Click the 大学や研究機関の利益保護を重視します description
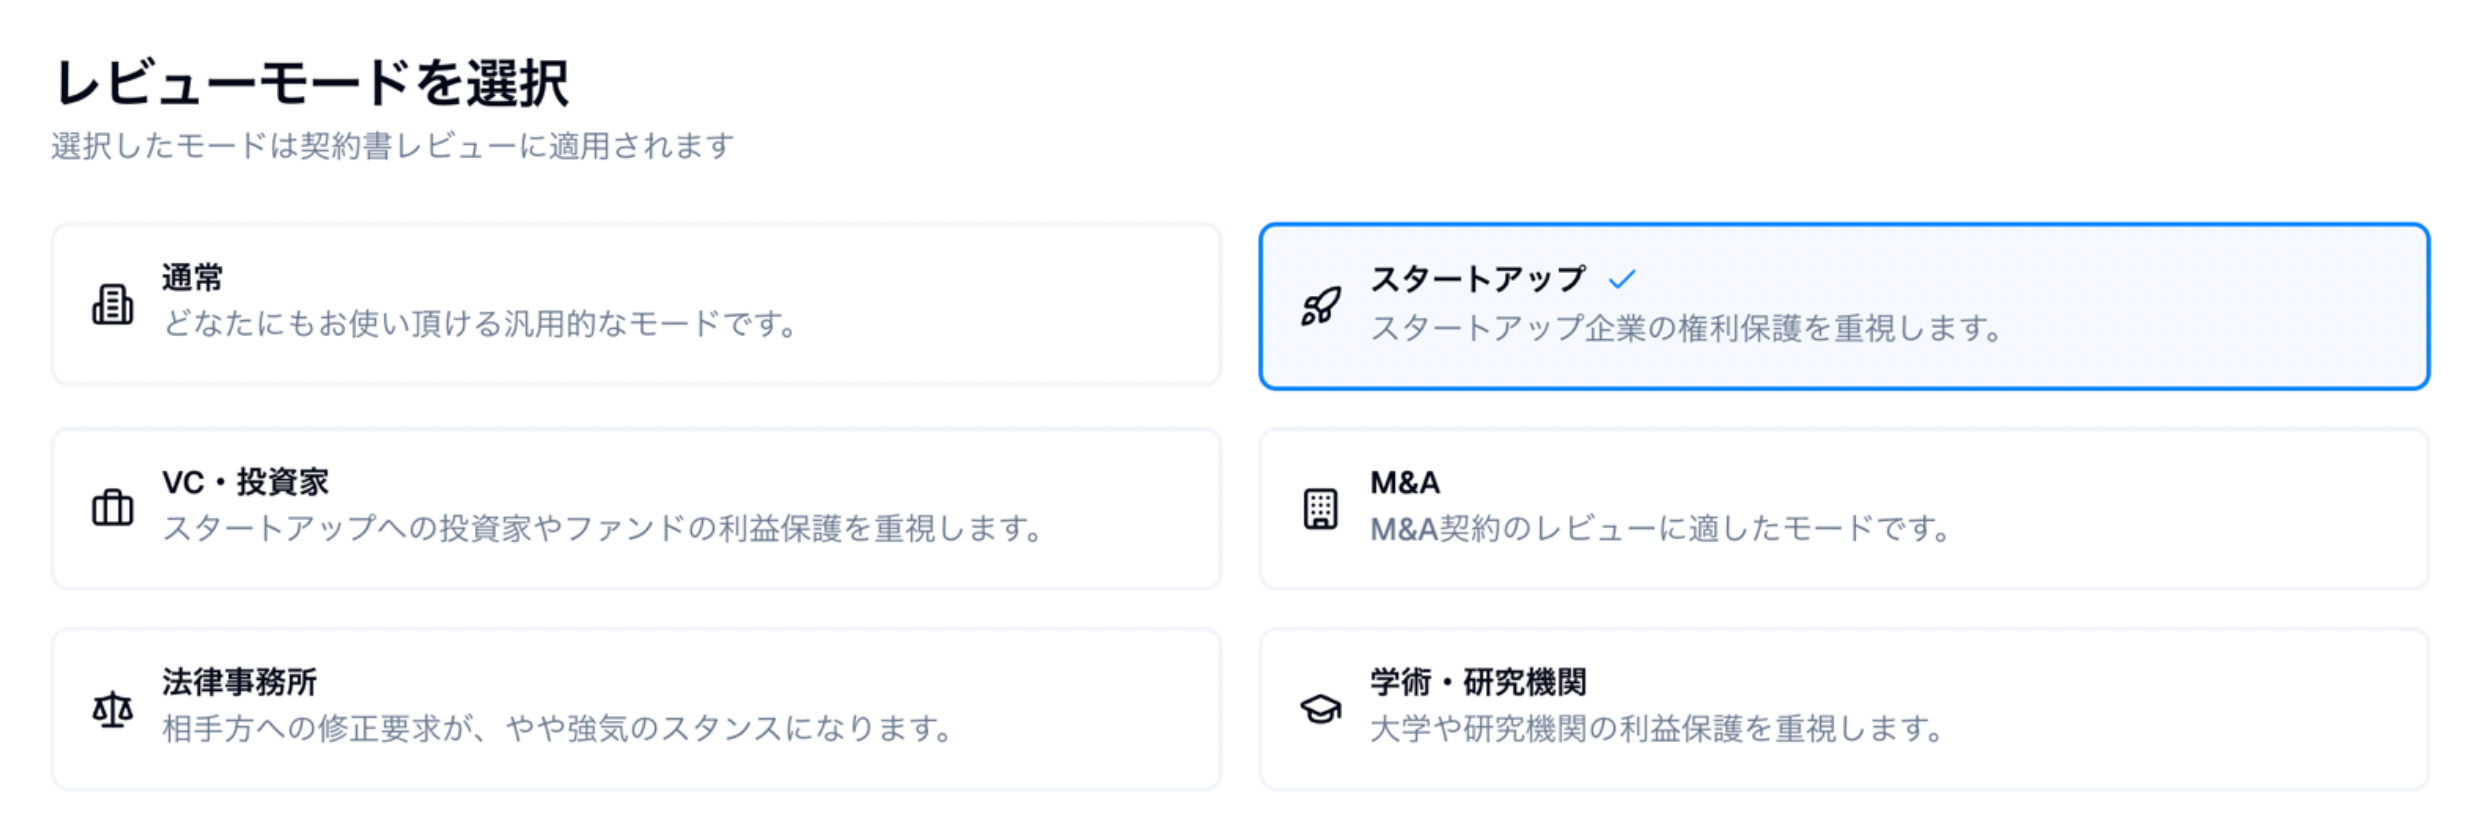 click(x=1656, y=729)
